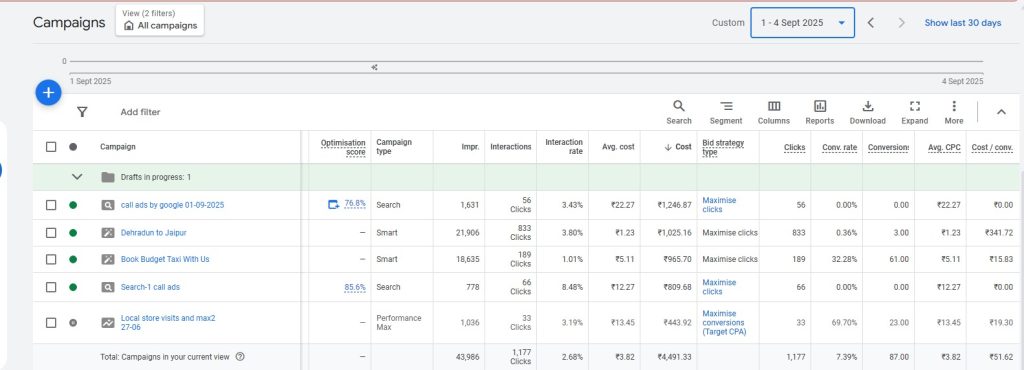Collapse the chart with the up chevron
This screenshot has height=370, width=1024.
(1001, 112)
